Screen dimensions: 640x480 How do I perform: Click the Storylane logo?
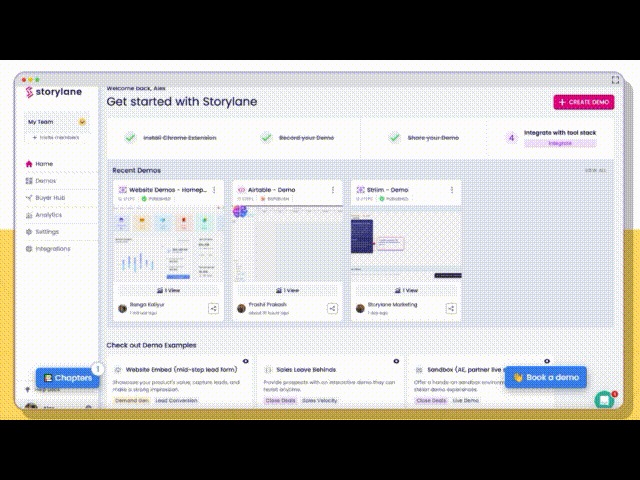(53, 92)
